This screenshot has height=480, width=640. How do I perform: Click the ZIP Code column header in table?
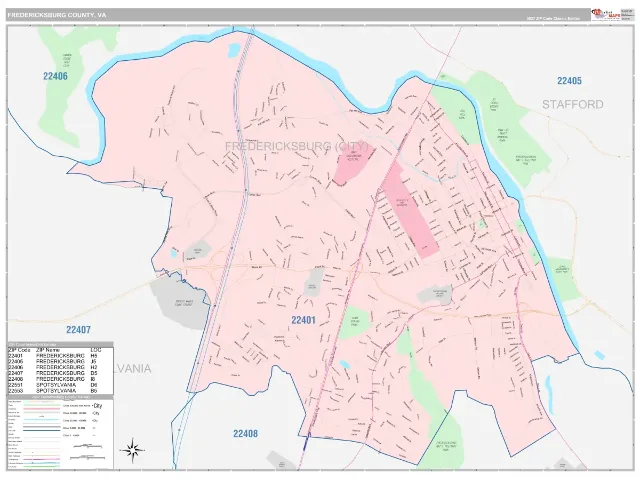pyautogui.click(x=19, y=350)
